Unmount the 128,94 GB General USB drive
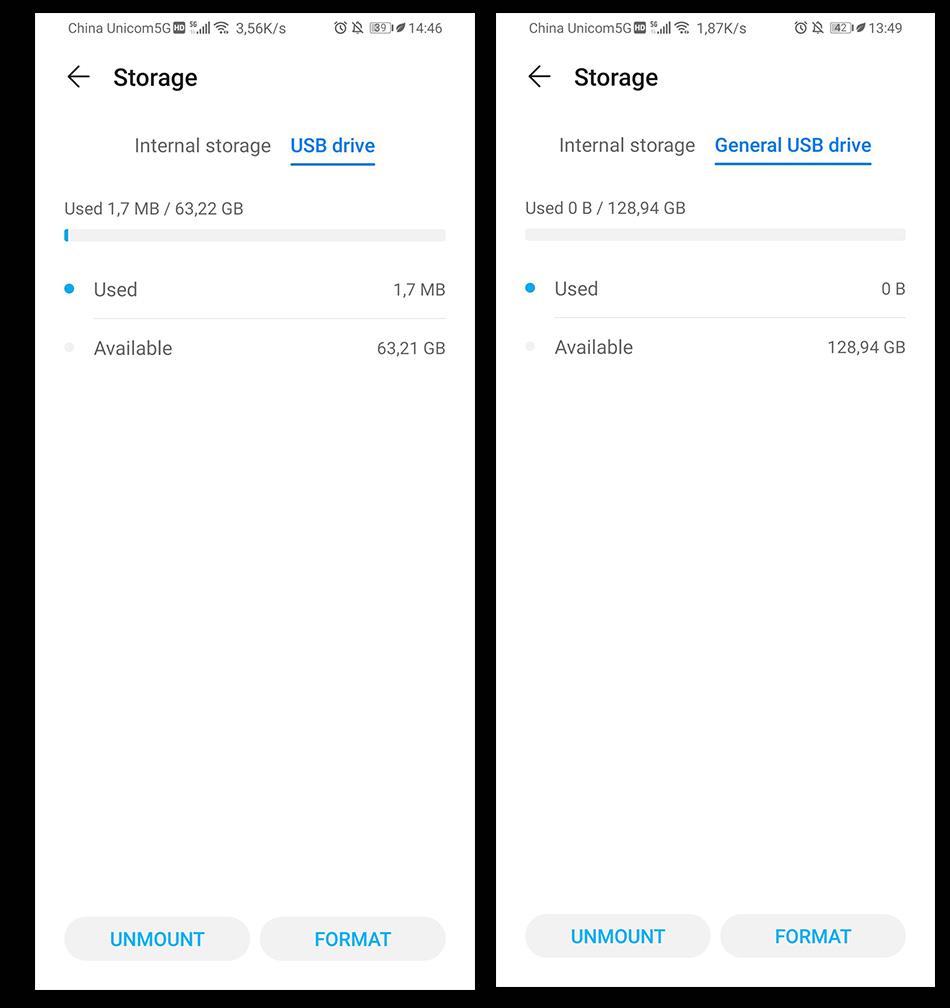Image resolution: width=950 pixels, height=1008 pixels. (617, 936)
